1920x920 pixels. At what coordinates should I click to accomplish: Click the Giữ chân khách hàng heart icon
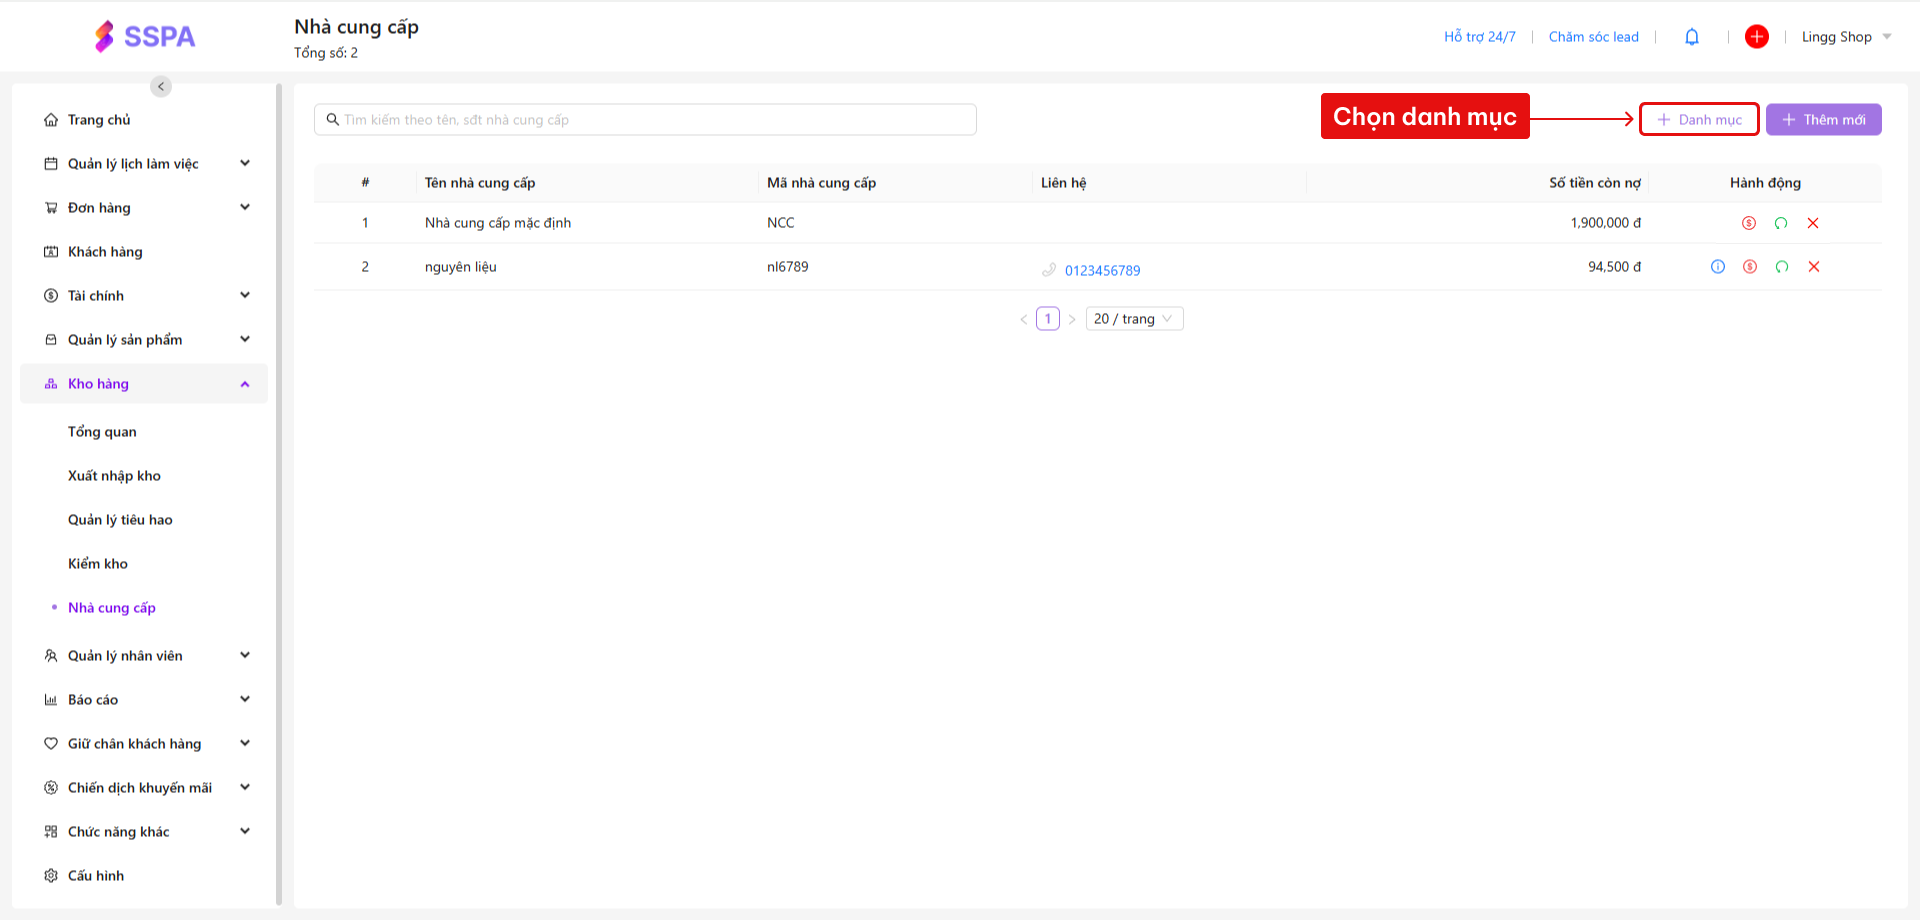click(51, 744)
